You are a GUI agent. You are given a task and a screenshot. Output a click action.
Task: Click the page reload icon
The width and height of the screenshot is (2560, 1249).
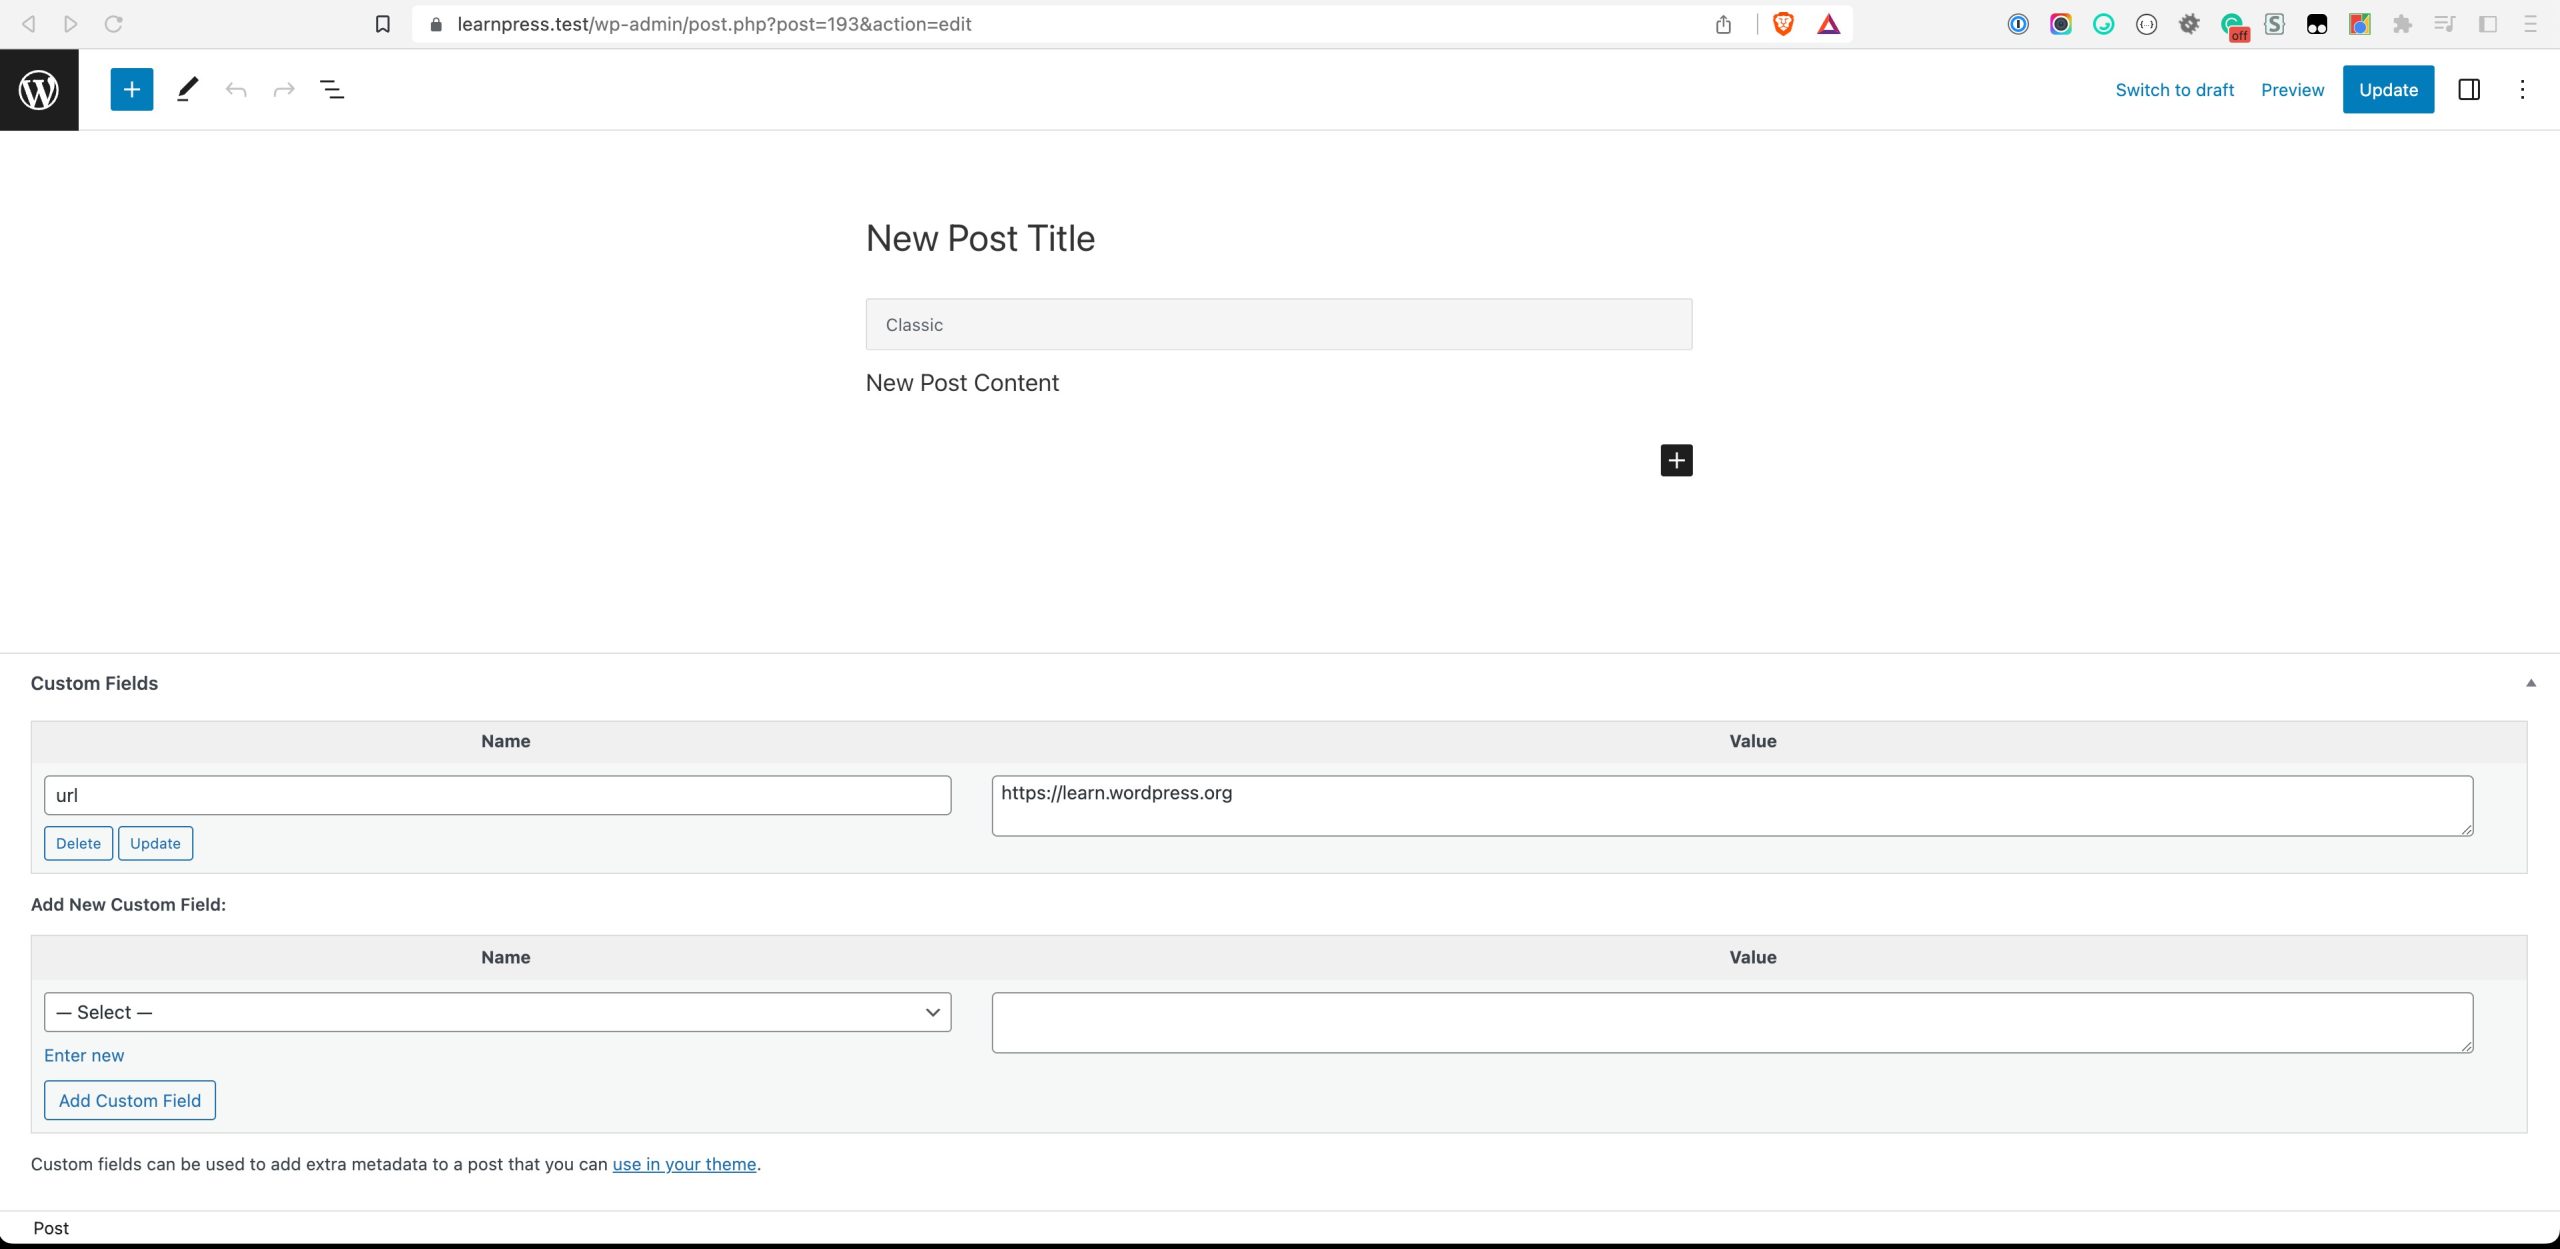[x=113, y=23]
